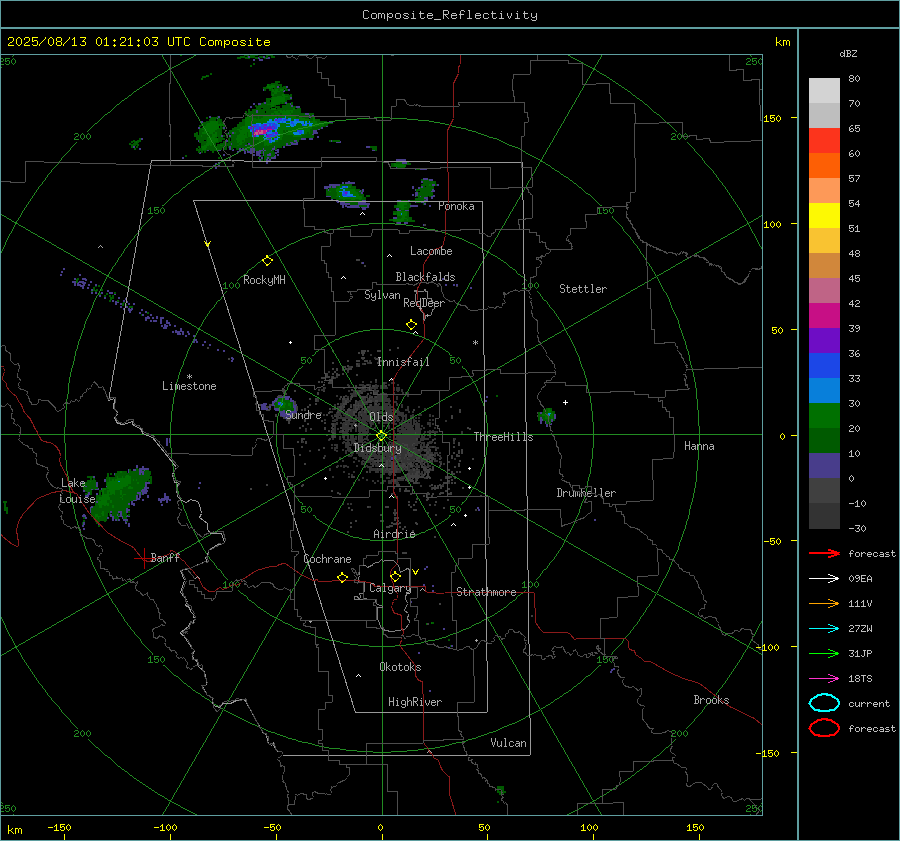Click the storm cell beside Sundre
900x841 pixels.
[282, 405]
